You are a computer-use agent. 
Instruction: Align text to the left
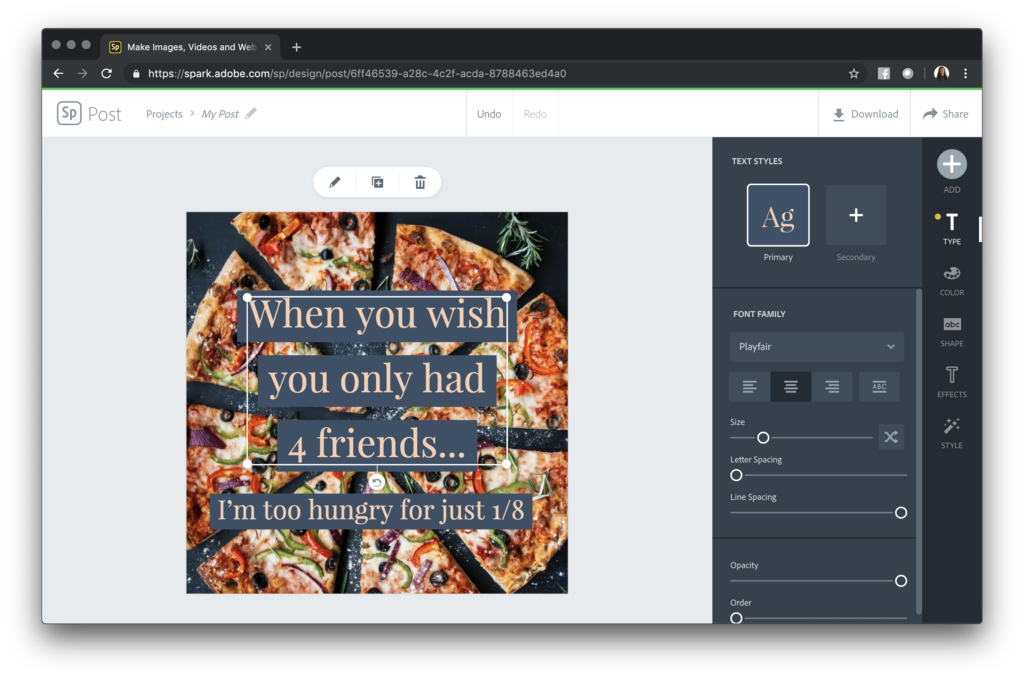749,387
